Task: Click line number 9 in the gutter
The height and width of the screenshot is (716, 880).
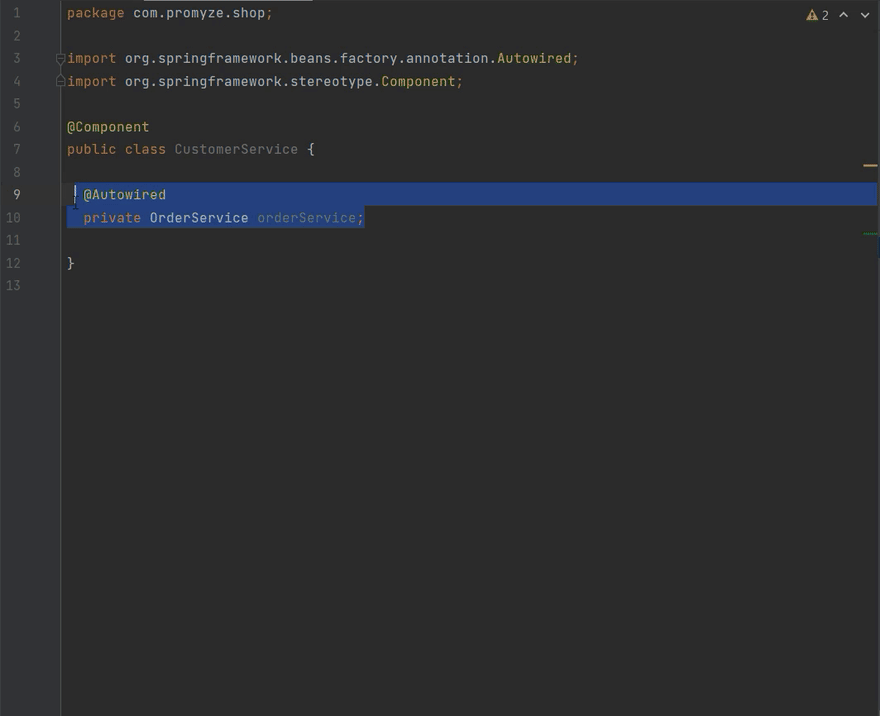Action: coord(16,194)
